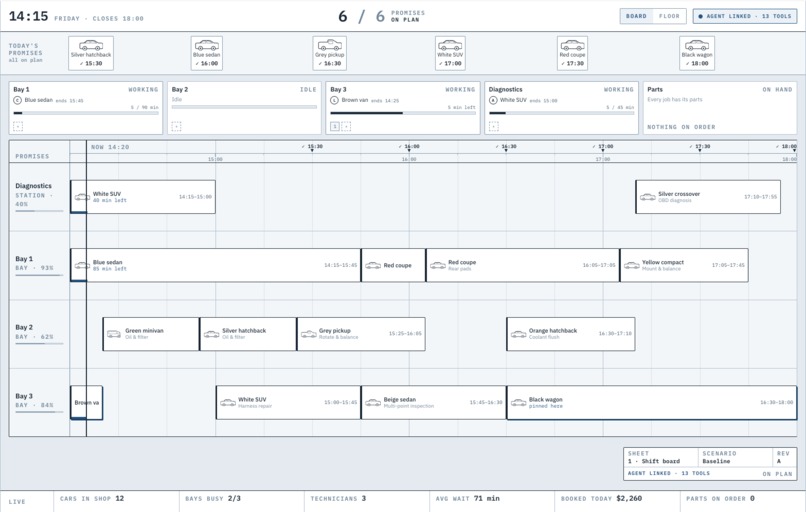The image size is (806, 512).
Task: Click the Cars in Shop 12 status entry
Action: coord(116,499)
